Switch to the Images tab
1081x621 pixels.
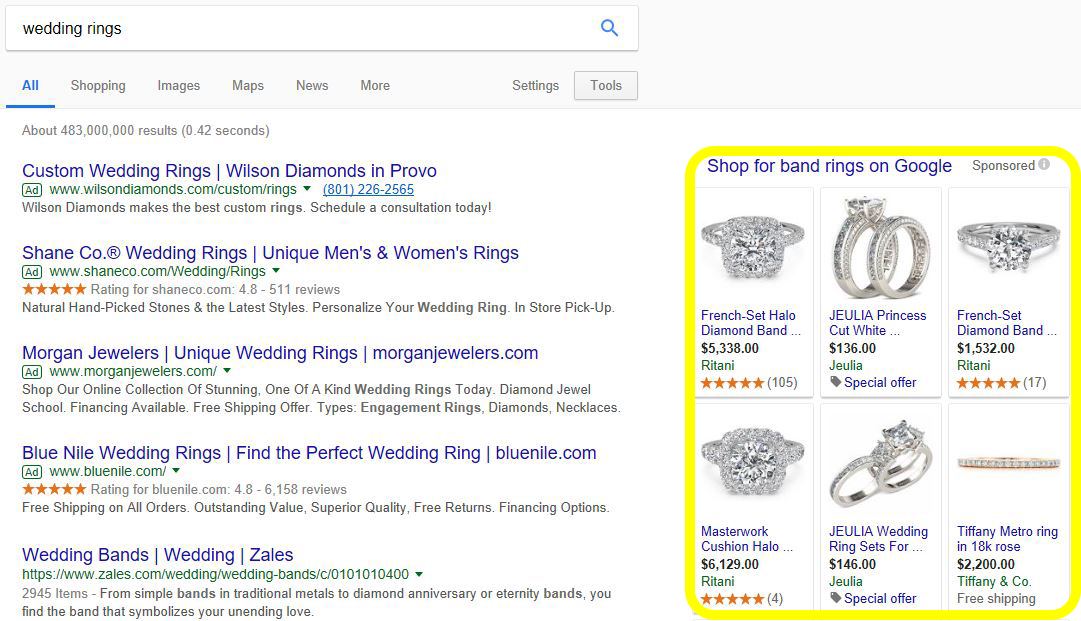tap(179, 85)
